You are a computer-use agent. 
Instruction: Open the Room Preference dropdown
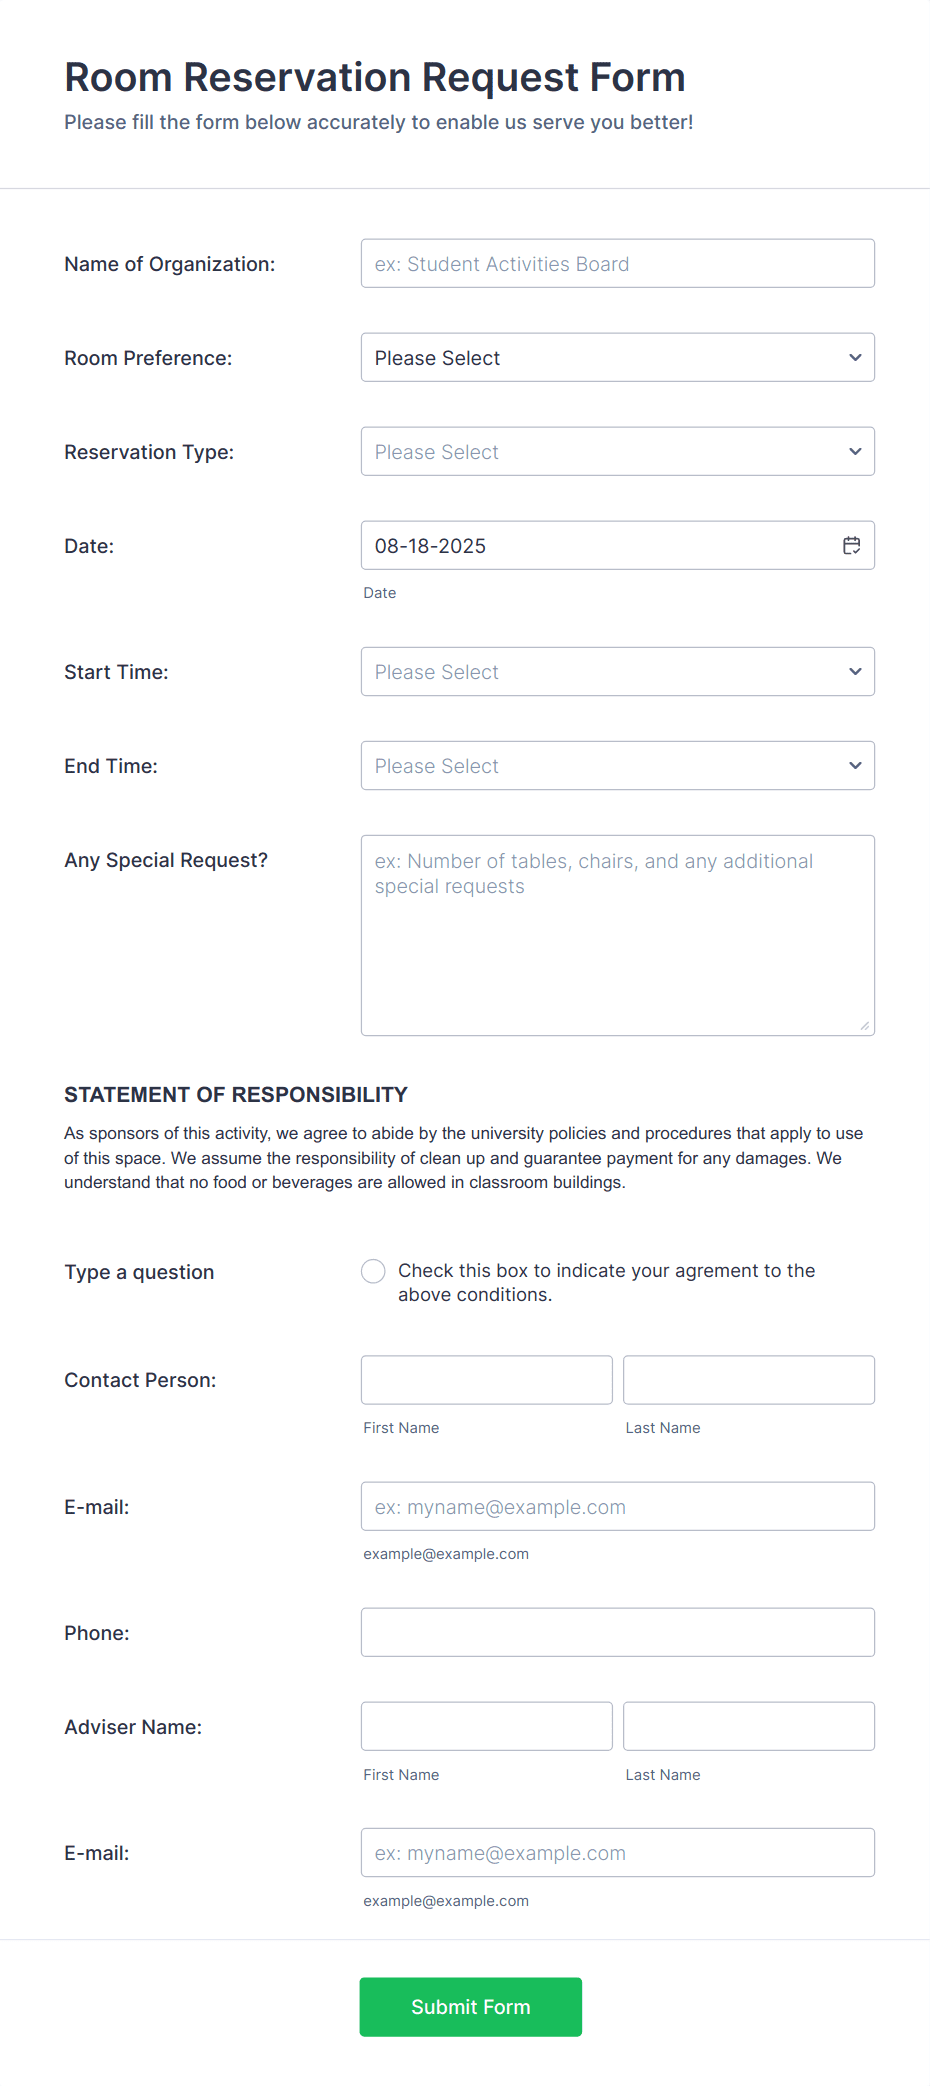click(x=600, y=357)
